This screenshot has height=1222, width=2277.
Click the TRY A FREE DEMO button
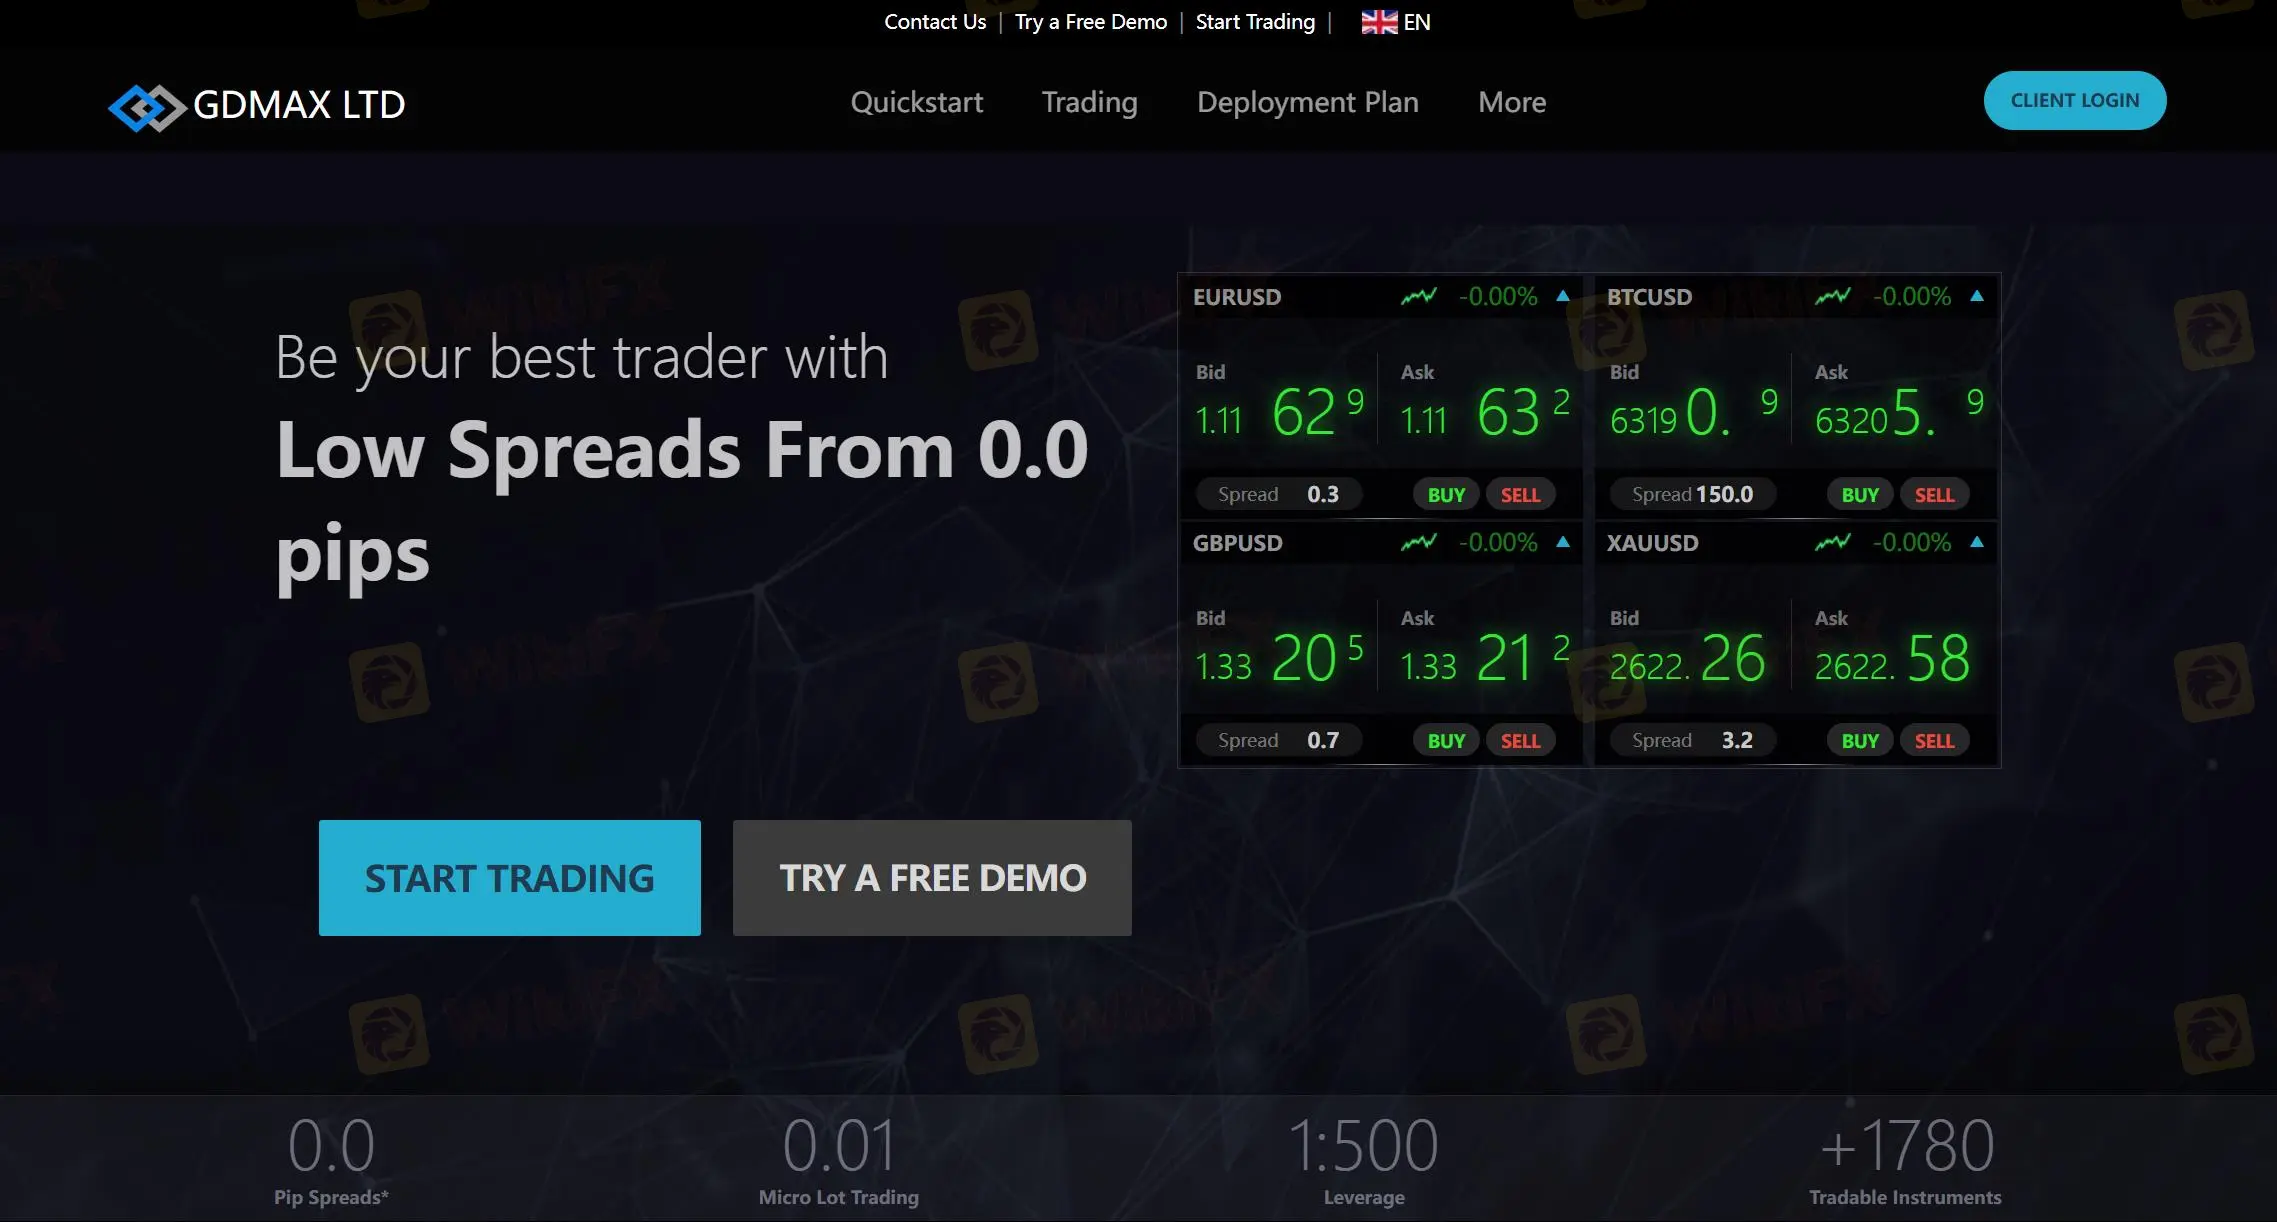click(931, 877)
